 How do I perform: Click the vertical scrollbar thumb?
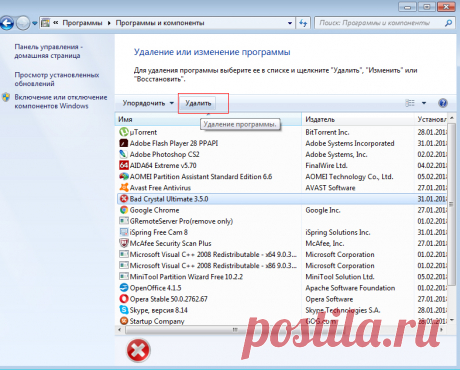tap(451, 204)
